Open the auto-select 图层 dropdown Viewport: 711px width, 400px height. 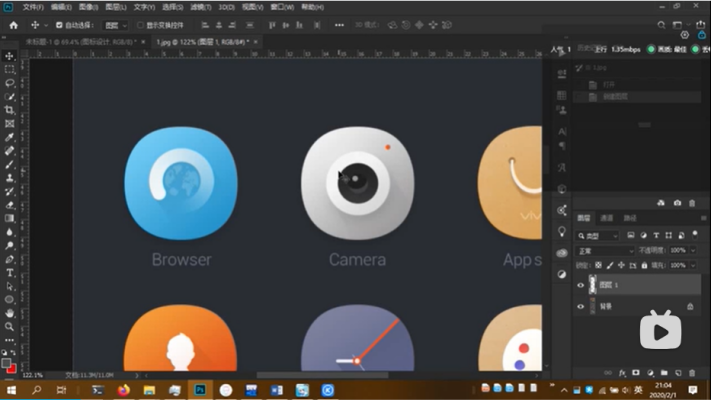(x=116, y=25)
